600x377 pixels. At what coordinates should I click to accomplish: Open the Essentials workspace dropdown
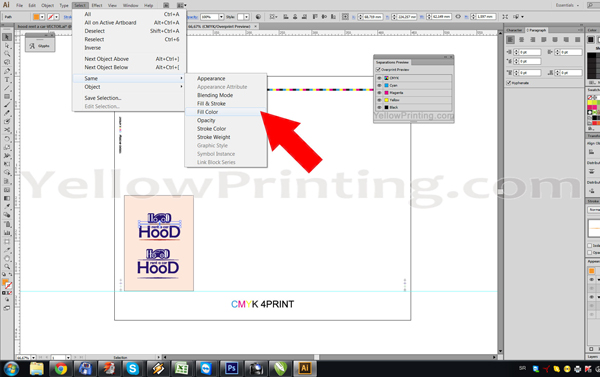[x=567, y=5]
